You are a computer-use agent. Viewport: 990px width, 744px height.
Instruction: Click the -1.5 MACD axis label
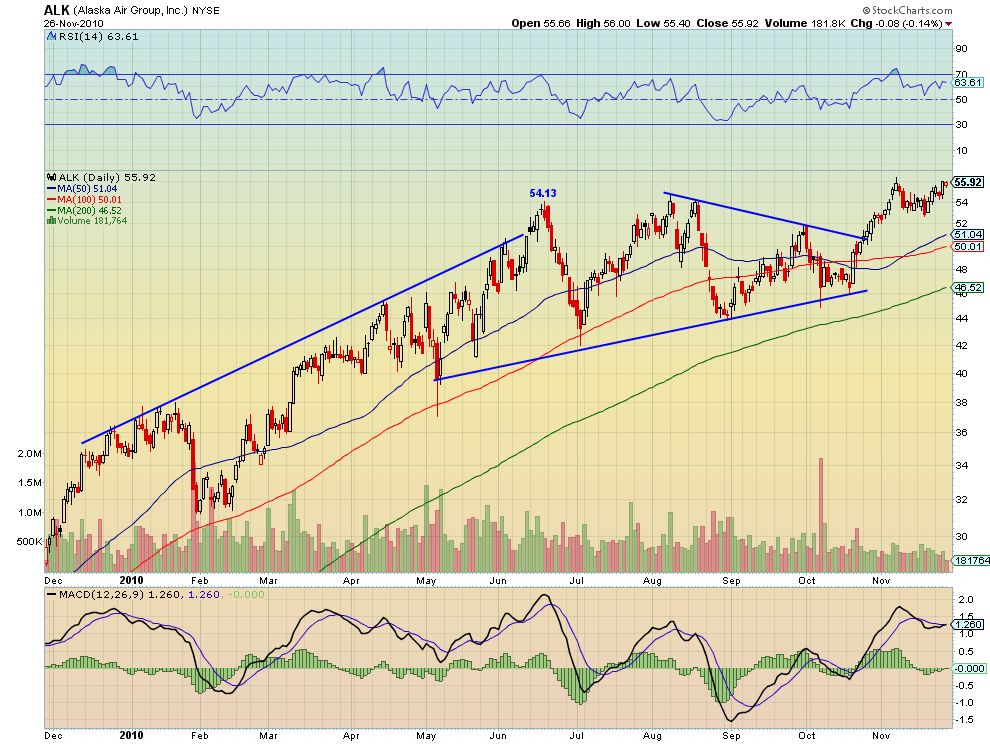[963, 720]
